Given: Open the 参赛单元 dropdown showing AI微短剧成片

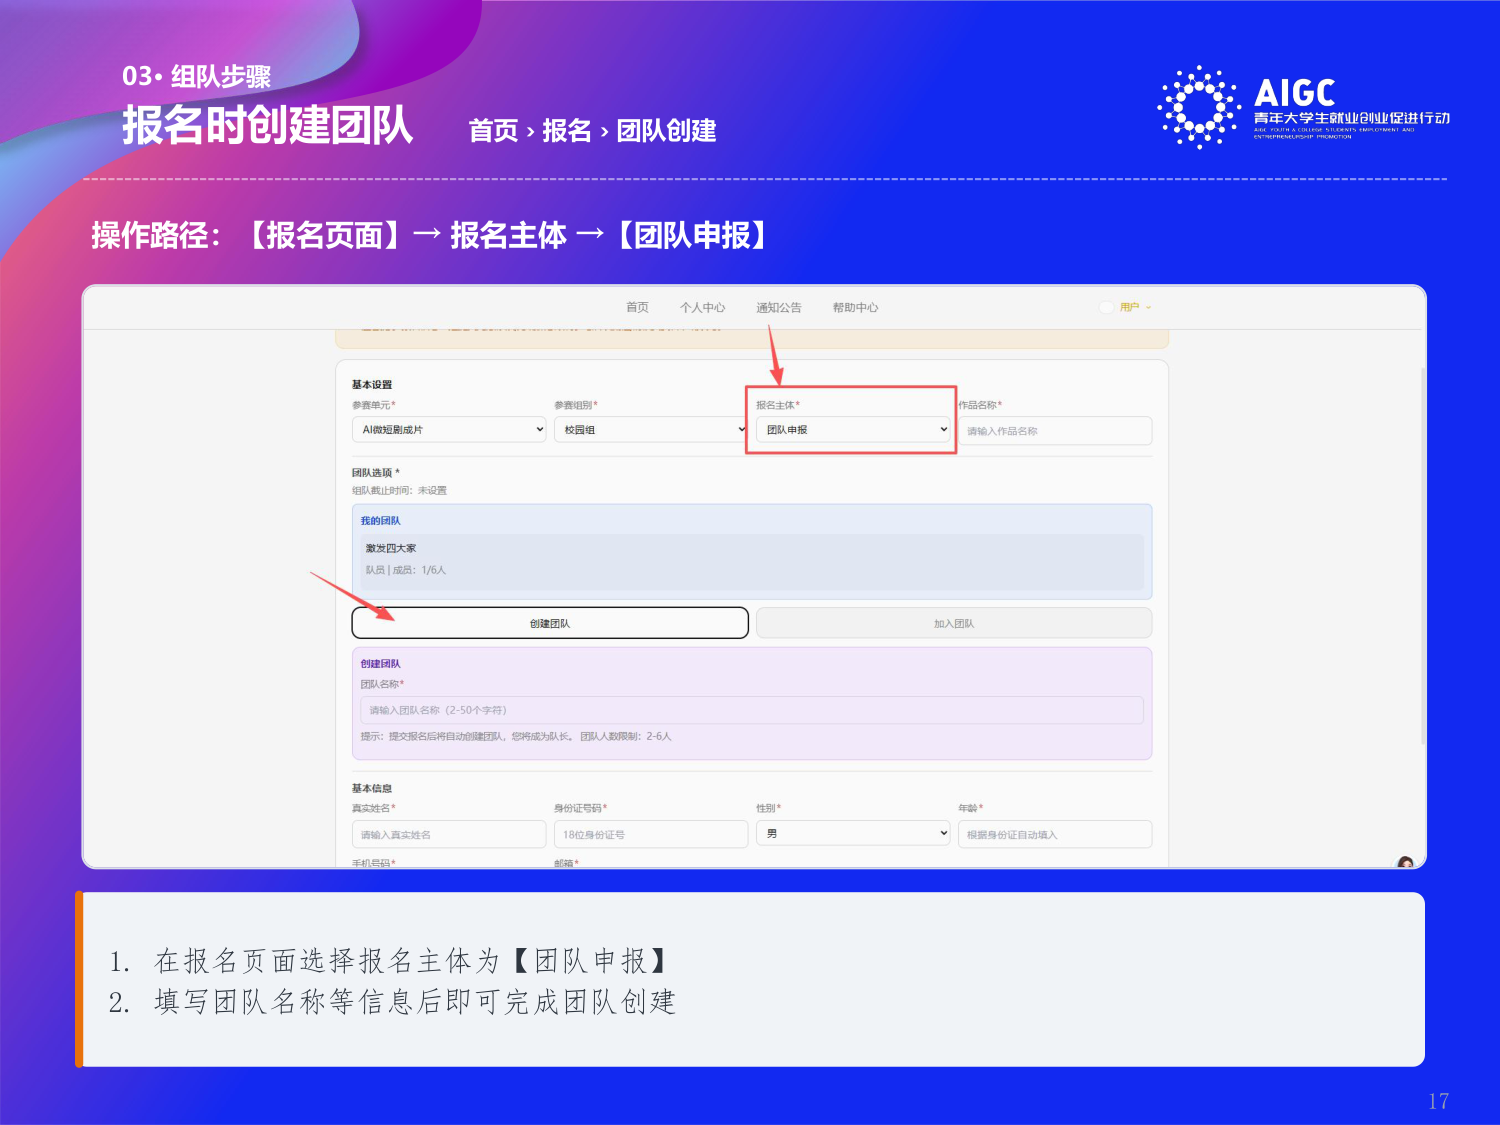Looking at the screenshot, I should [x=449, y=430].
